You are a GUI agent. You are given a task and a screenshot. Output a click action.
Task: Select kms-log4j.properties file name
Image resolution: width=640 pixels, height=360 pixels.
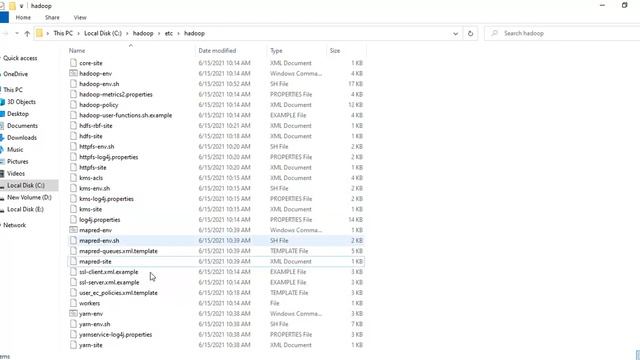107,199
